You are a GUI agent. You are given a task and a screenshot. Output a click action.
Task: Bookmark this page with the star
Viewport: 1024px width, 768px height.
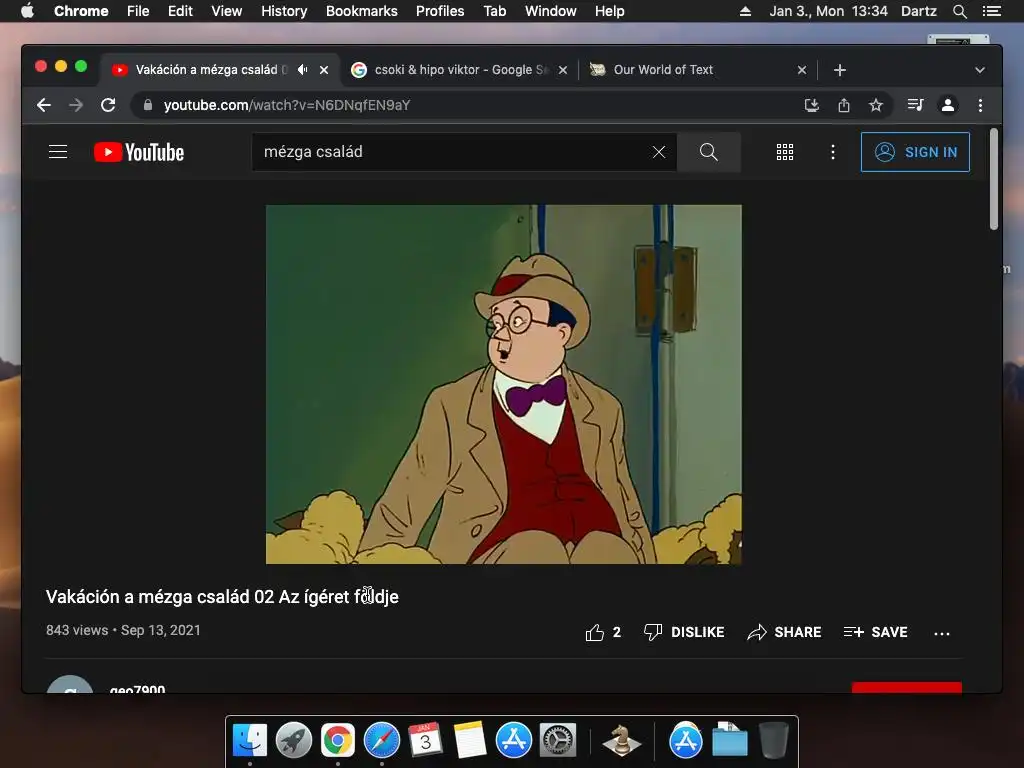876,105
